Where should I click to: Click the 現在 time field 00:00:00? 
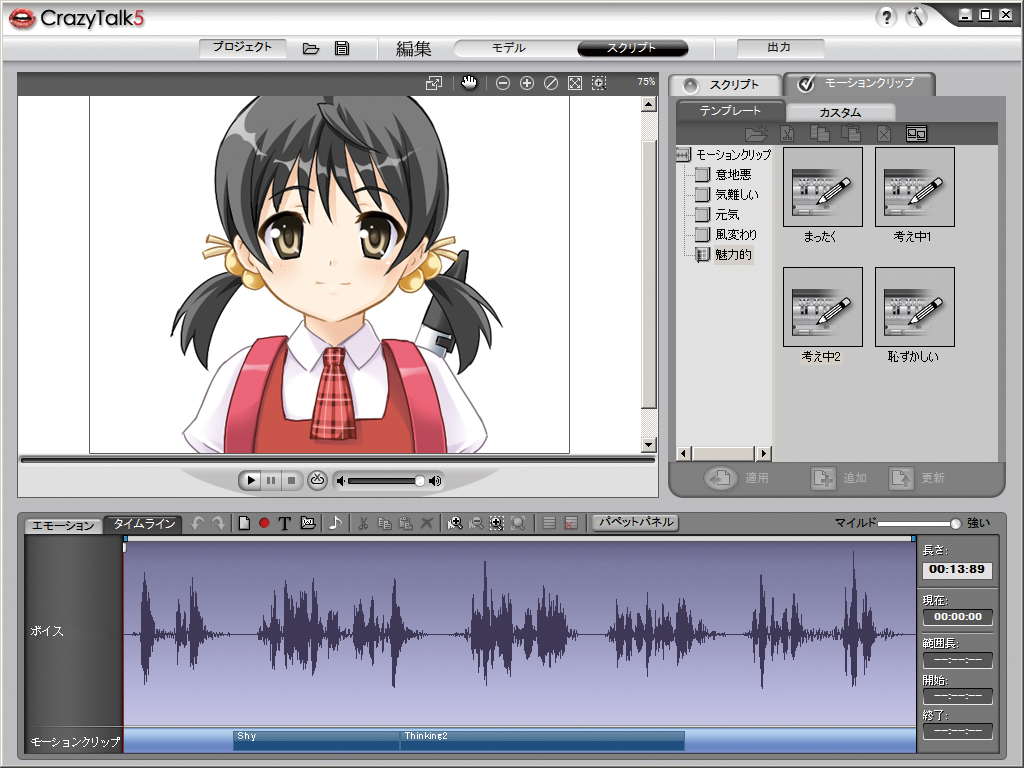coord(957,617)
